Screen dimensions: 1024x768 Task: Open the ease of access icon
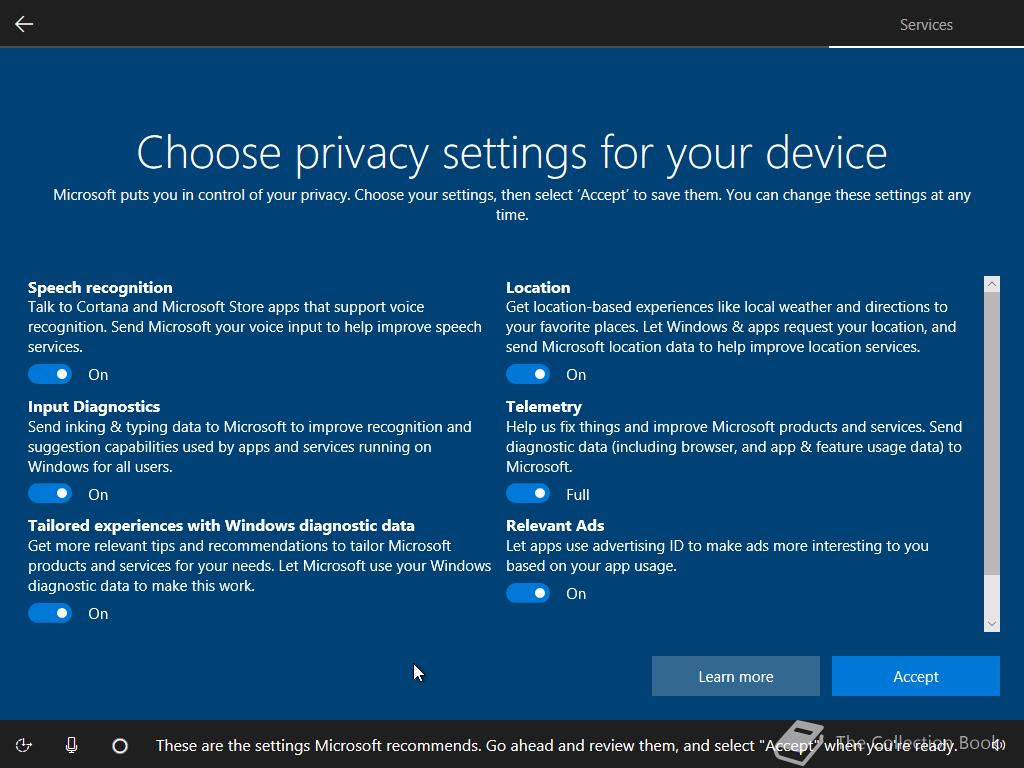[24, 745]
